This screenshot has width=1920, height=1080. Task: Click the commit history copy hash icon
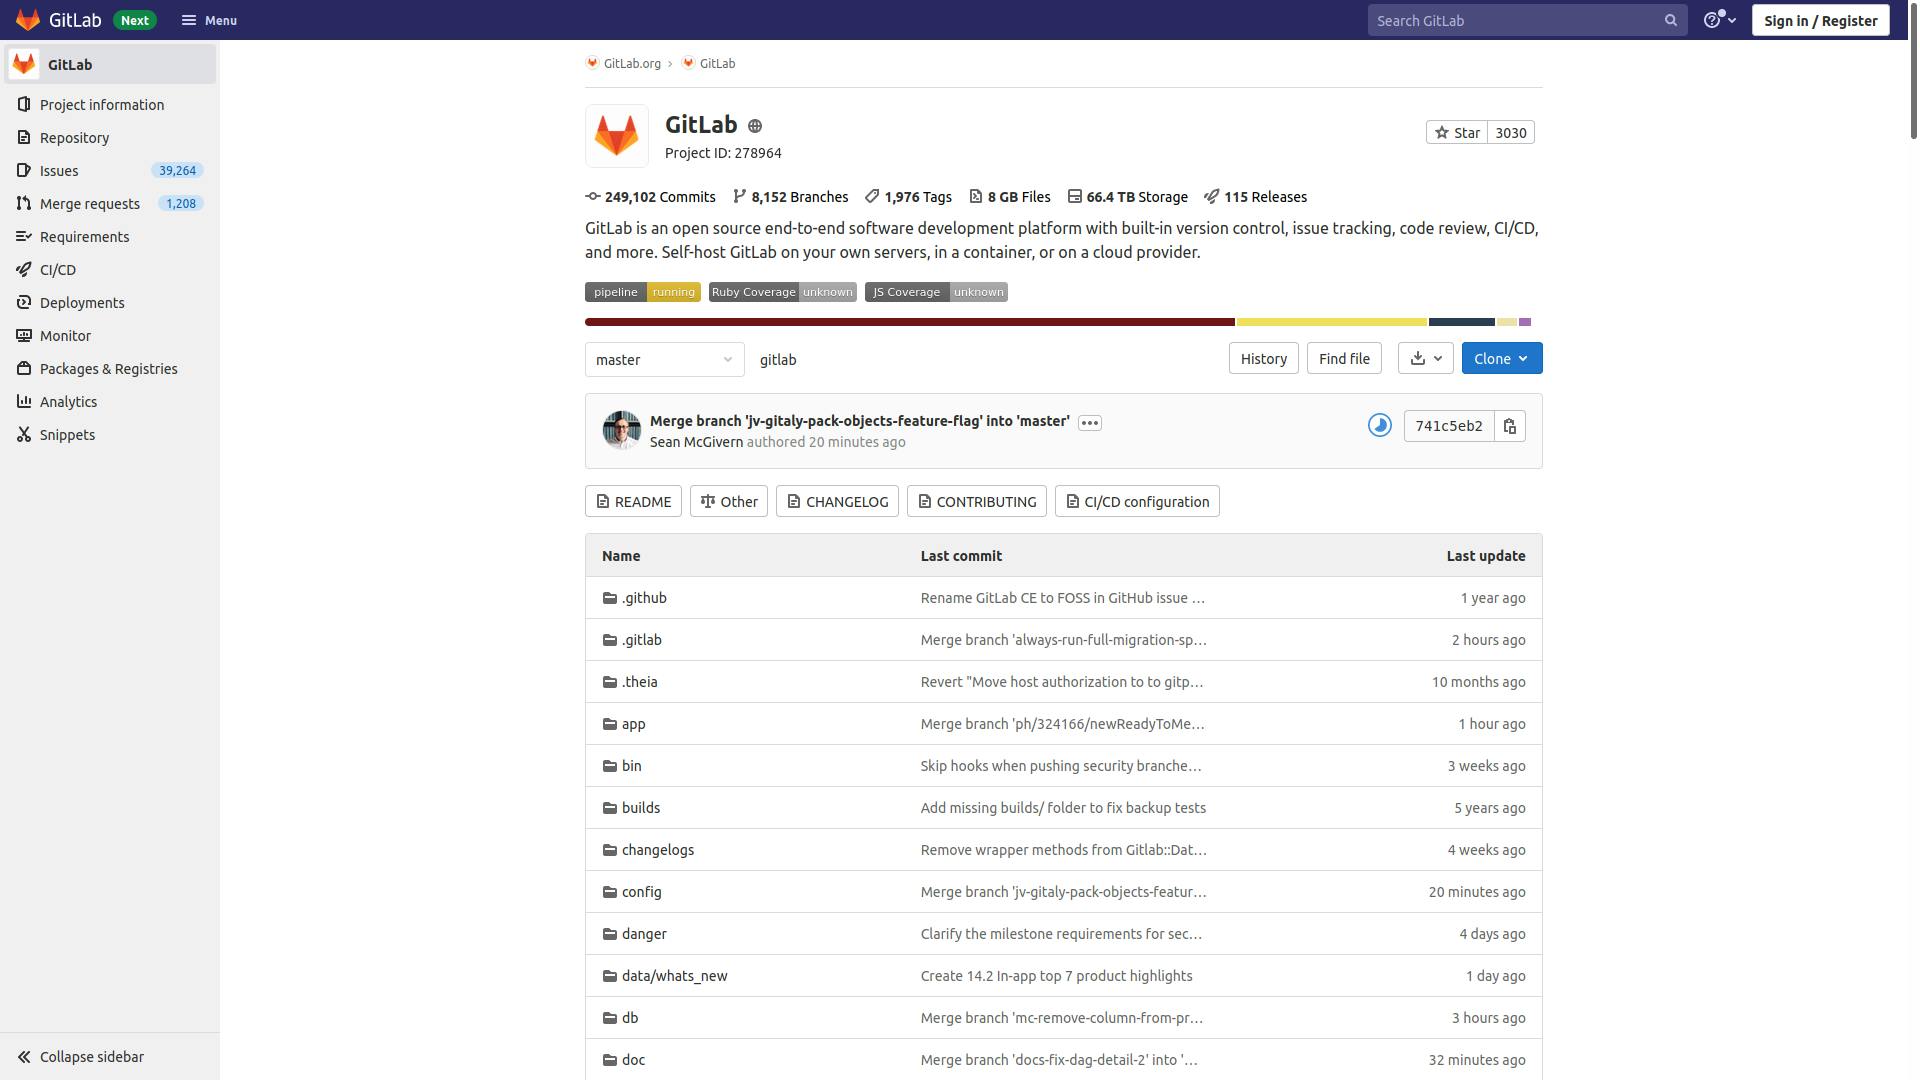coord(1510,427)
